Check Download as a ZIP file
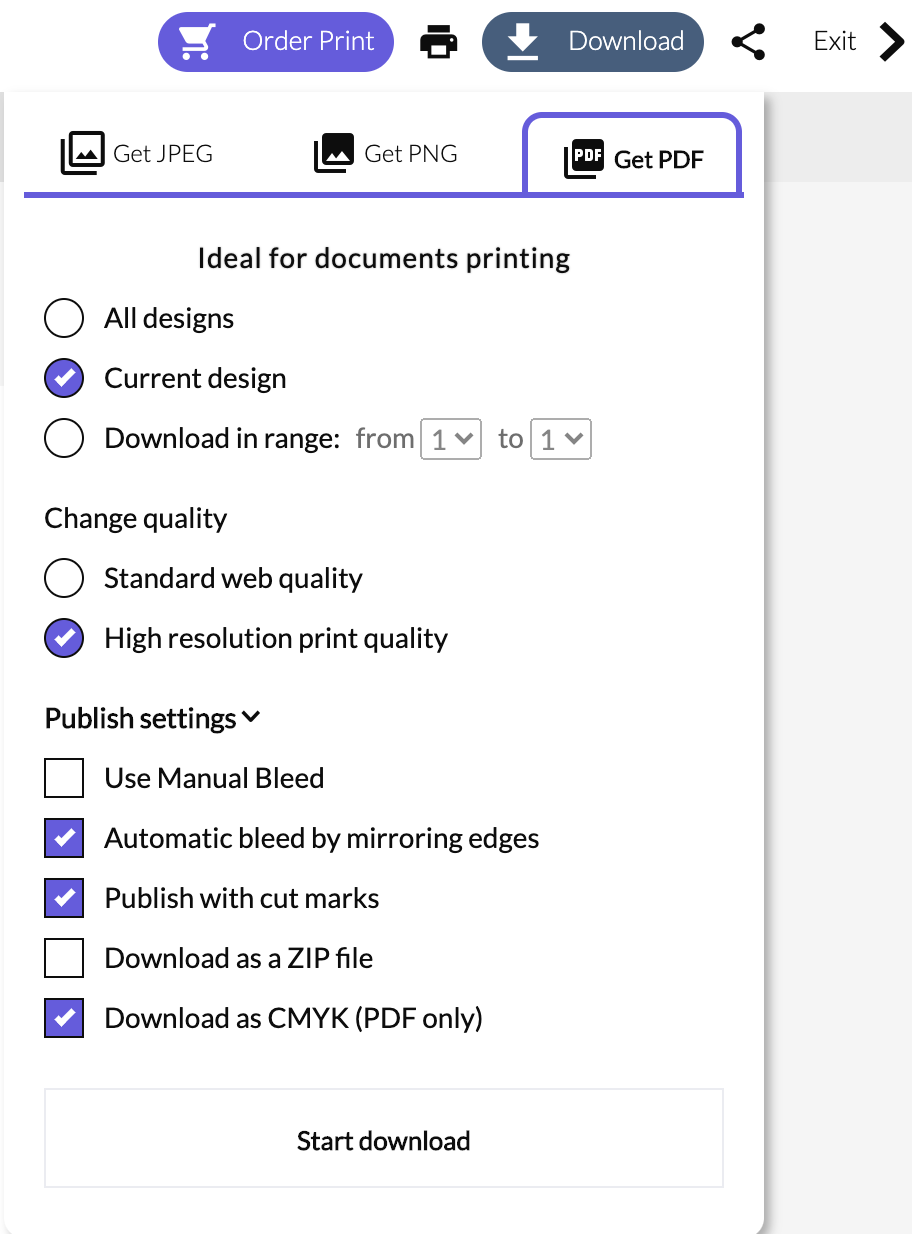912x1234 pixels. coord(64,958)
